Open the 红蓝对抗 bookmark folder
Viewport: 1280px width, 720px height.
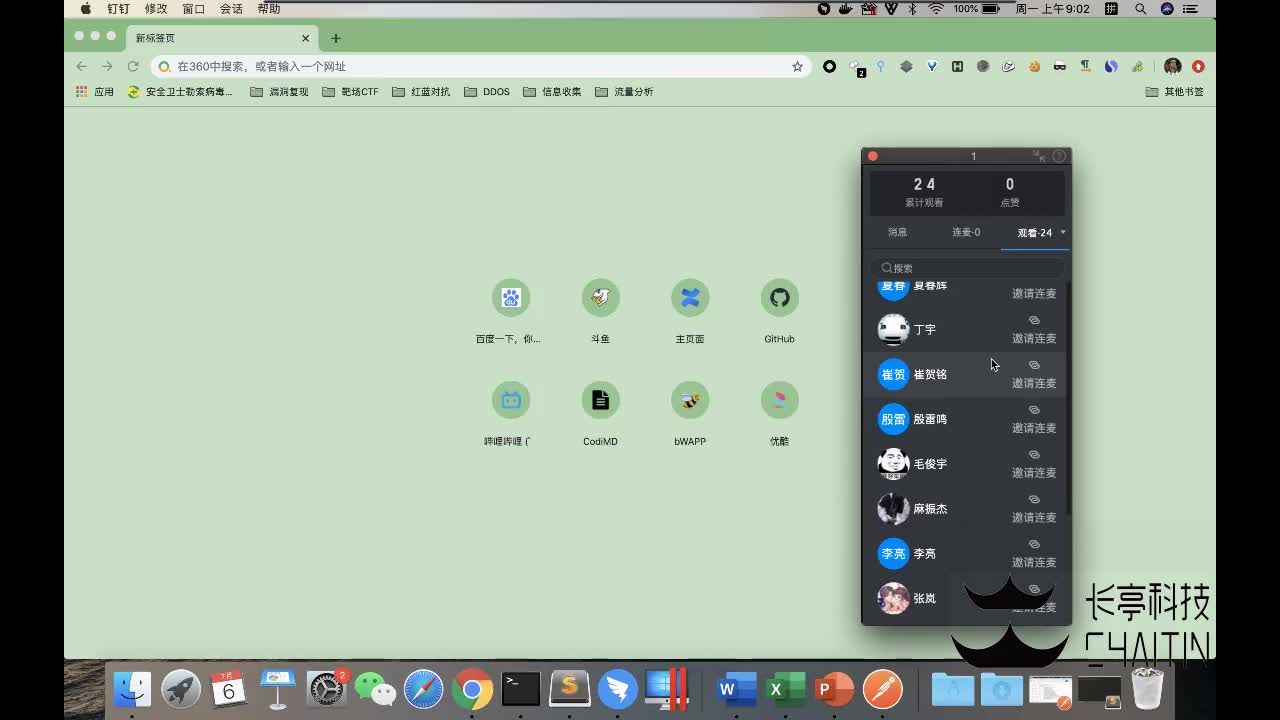[x=421, y=91]
